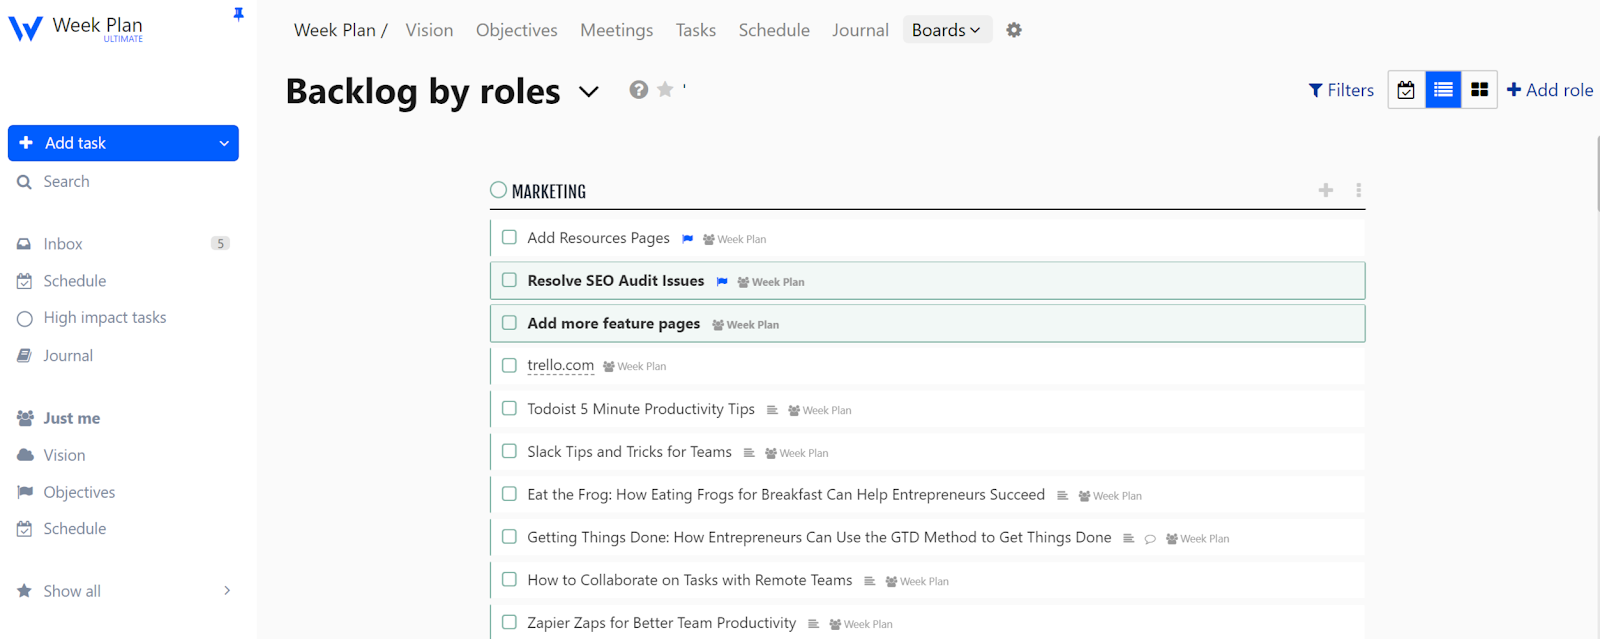Check the Add Resources Pages task
Screen dimensions: 1600x639
click(x=509, y=238)
